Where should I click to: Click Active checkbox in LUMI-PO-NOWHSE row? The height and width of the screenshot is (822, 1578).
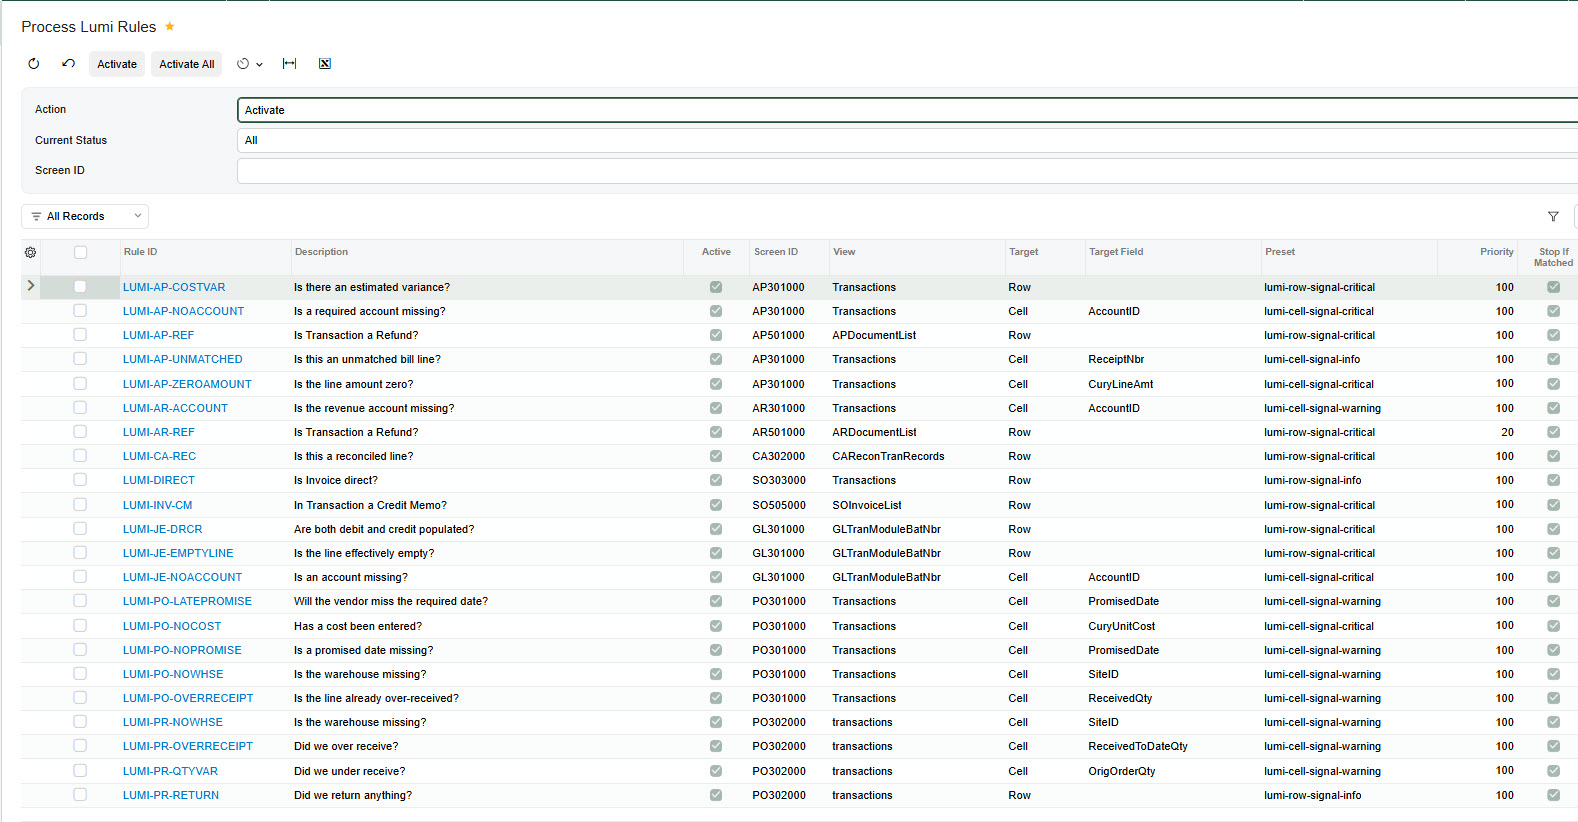(716, 674)
